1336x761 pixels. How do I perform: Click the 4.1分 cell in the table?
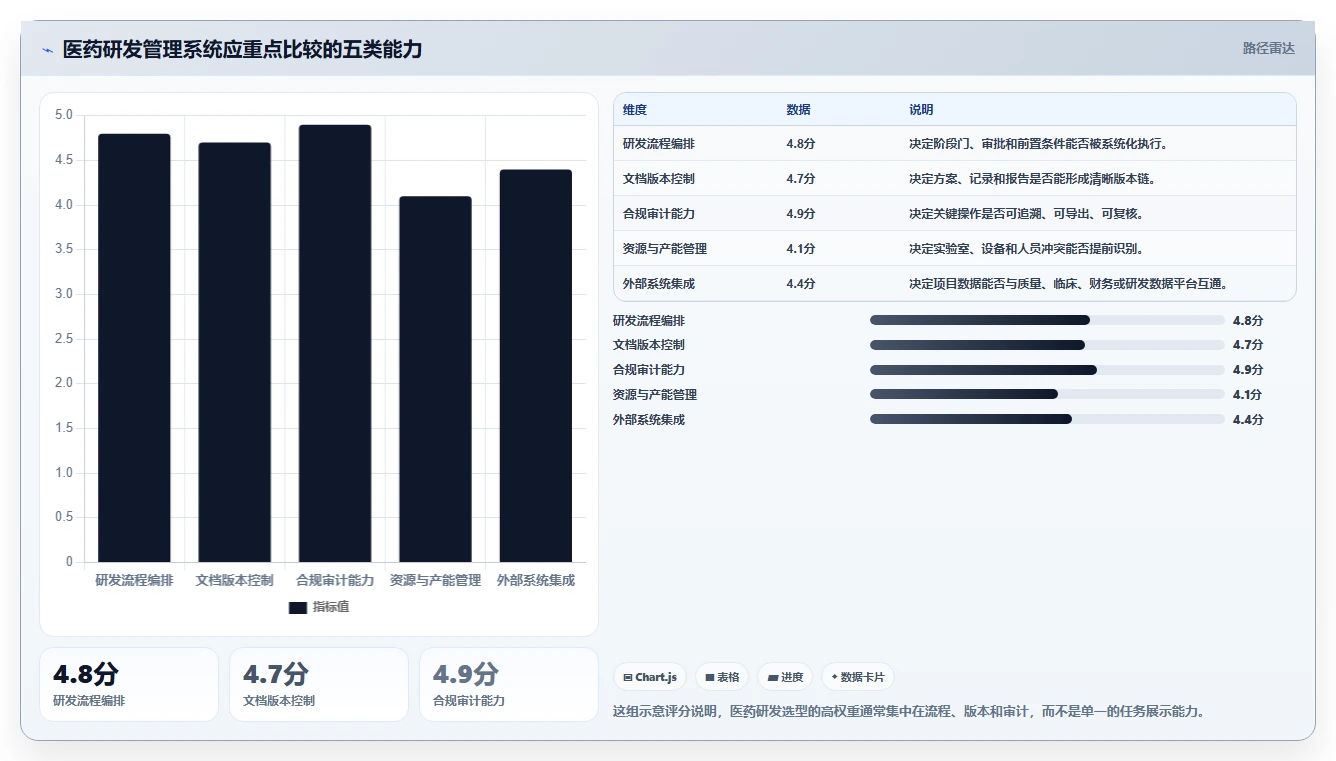800,249
